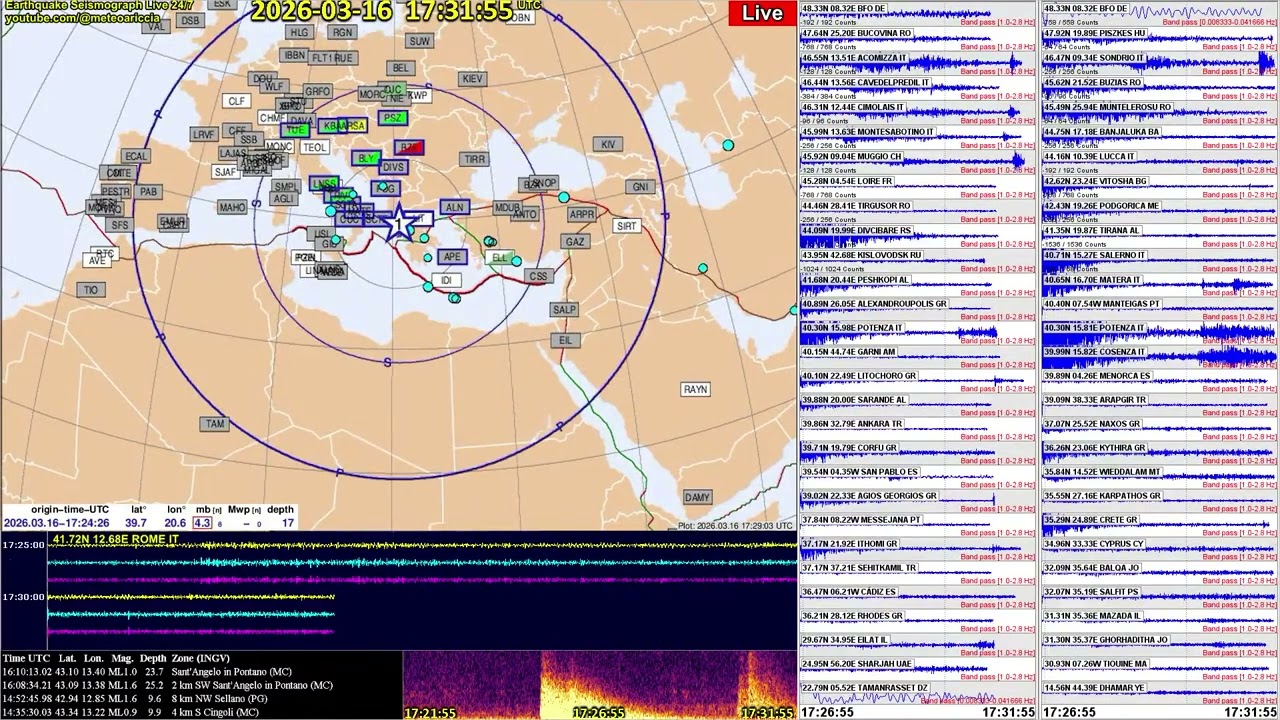
Task: Click the red Live badge
Action: [x=762, y=13]
